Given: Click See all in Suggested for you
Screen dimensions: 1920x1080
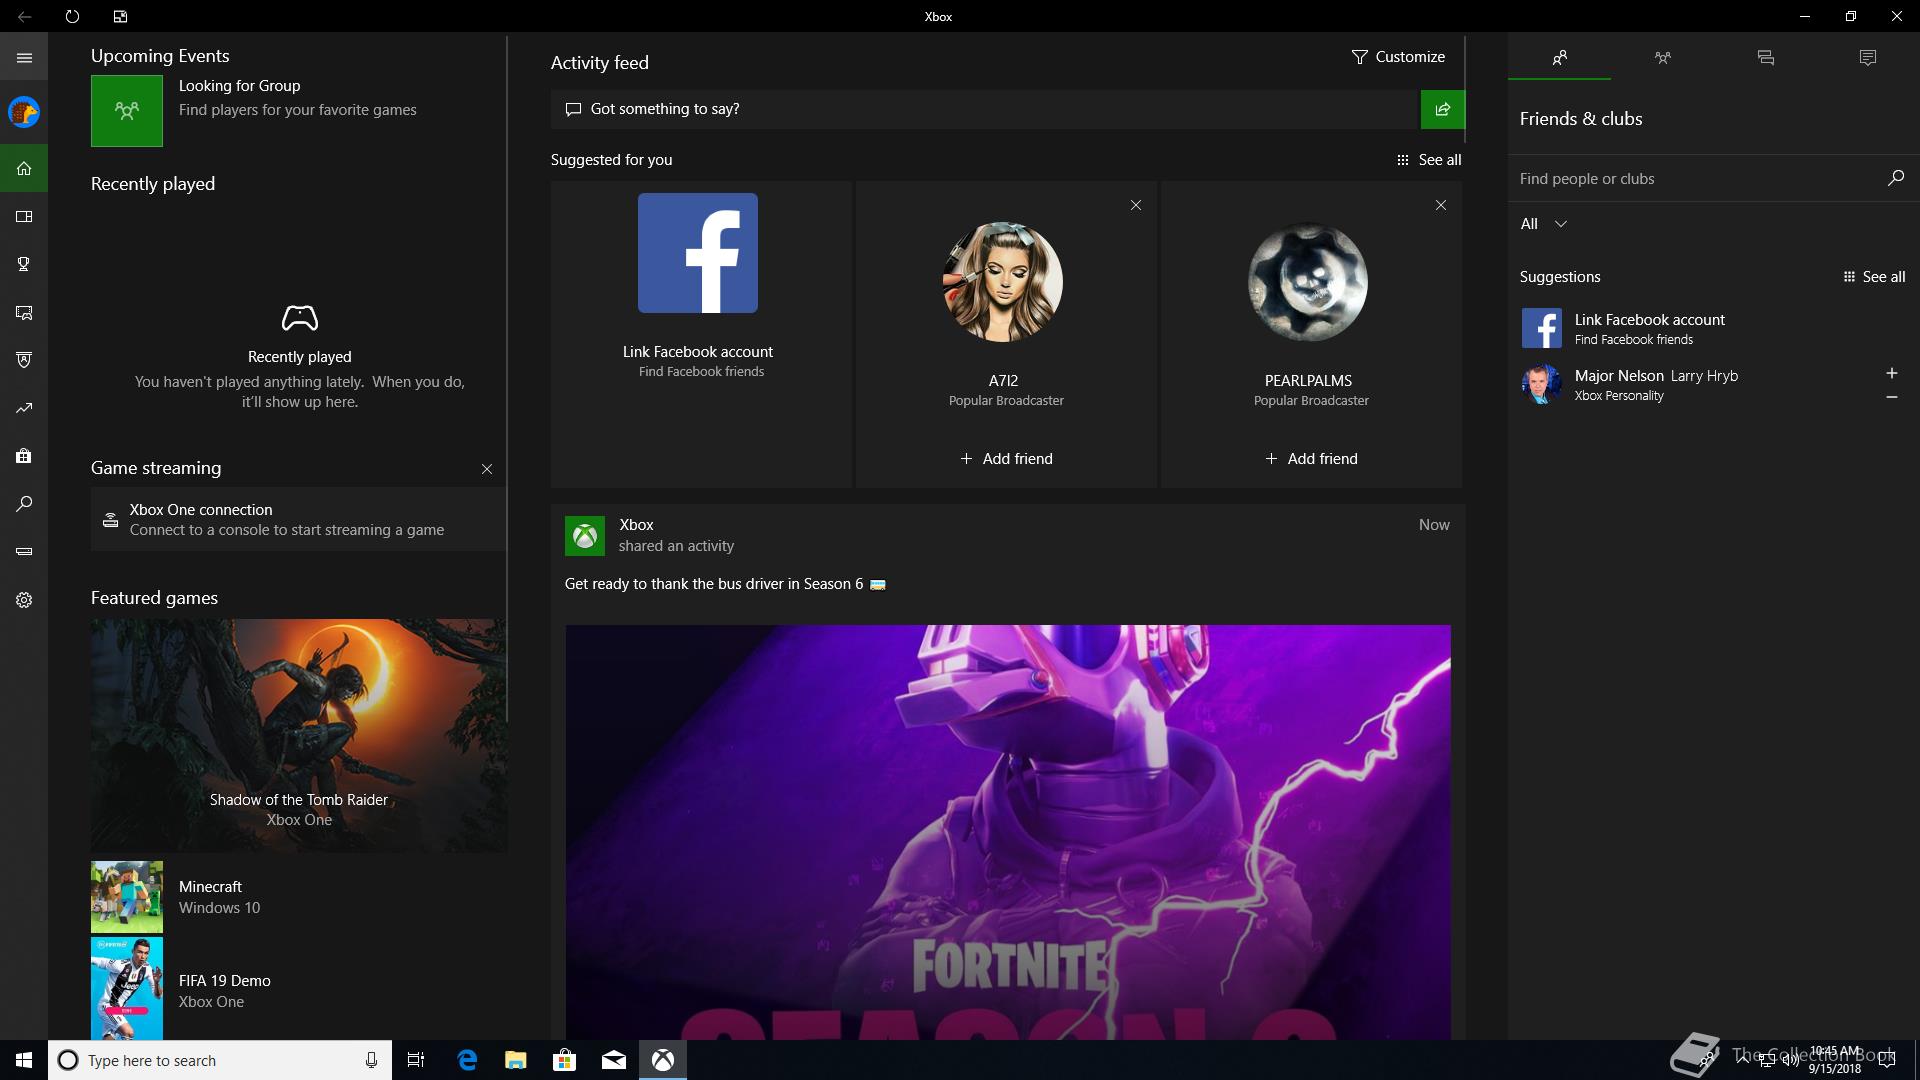Looking at the screenshot, I should pyautogui.click(x=1429, y=160).
